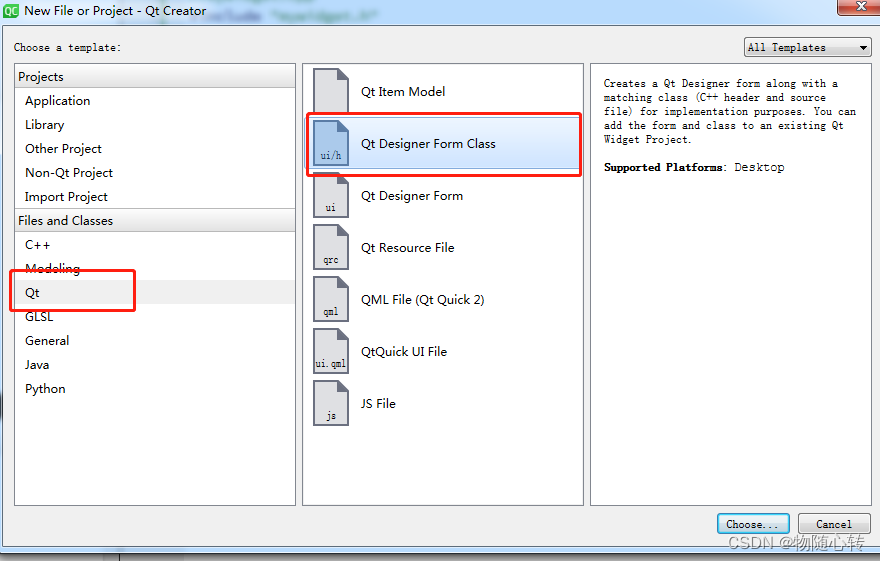The width and height of the screenshot is (880, 561).
Task: Select Modeling files category
Action: [x=154, y=268]
